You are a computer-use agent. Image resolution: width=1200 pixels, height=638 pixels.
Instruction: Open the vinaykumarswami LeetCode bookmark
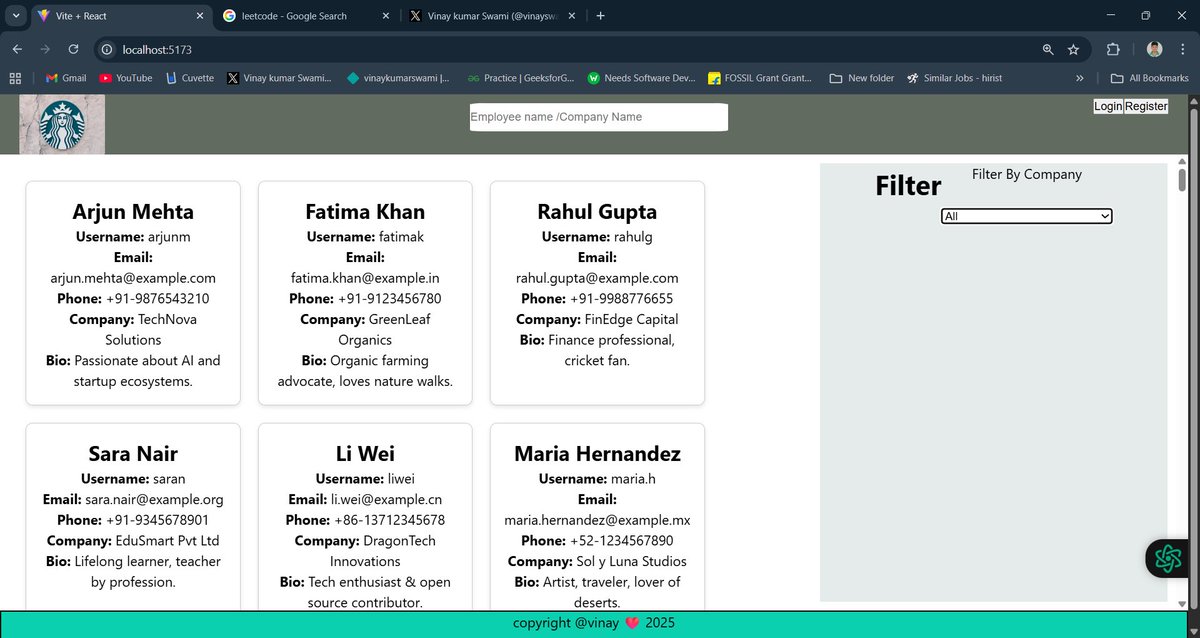click(398, 78)
